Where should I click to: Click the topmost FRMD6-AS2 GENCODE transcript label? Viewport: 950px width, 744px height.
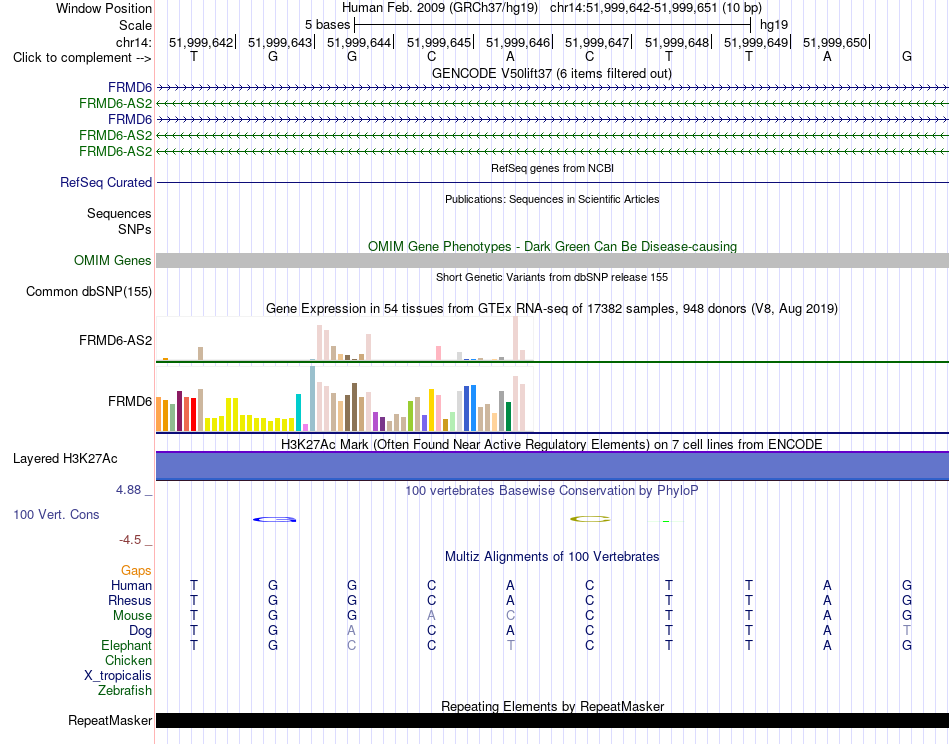pos(115,104)
